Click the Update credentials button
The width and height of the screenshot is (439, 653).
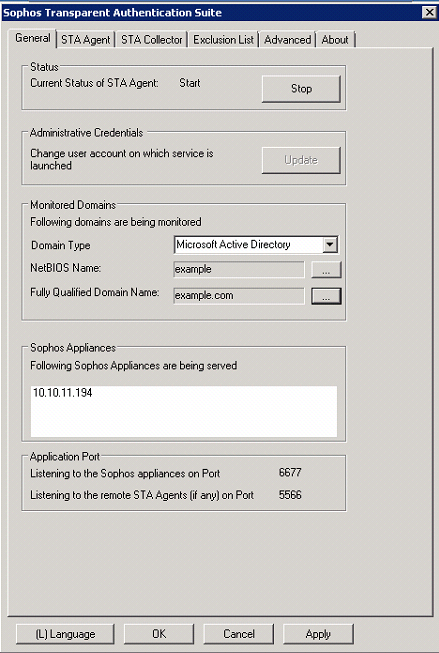(x=301, y=160)
